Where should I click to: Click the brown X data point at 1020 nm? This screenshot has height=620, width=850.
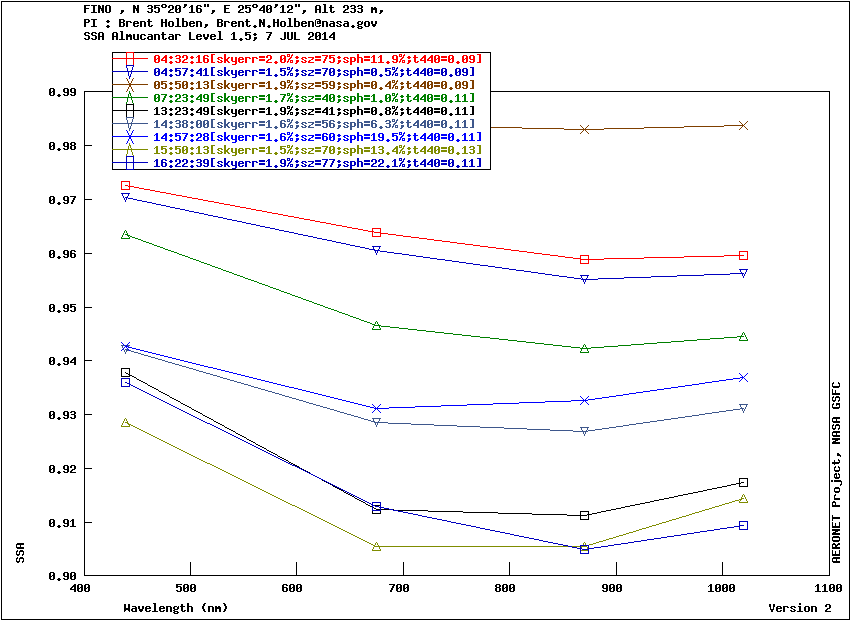point(743,125)
